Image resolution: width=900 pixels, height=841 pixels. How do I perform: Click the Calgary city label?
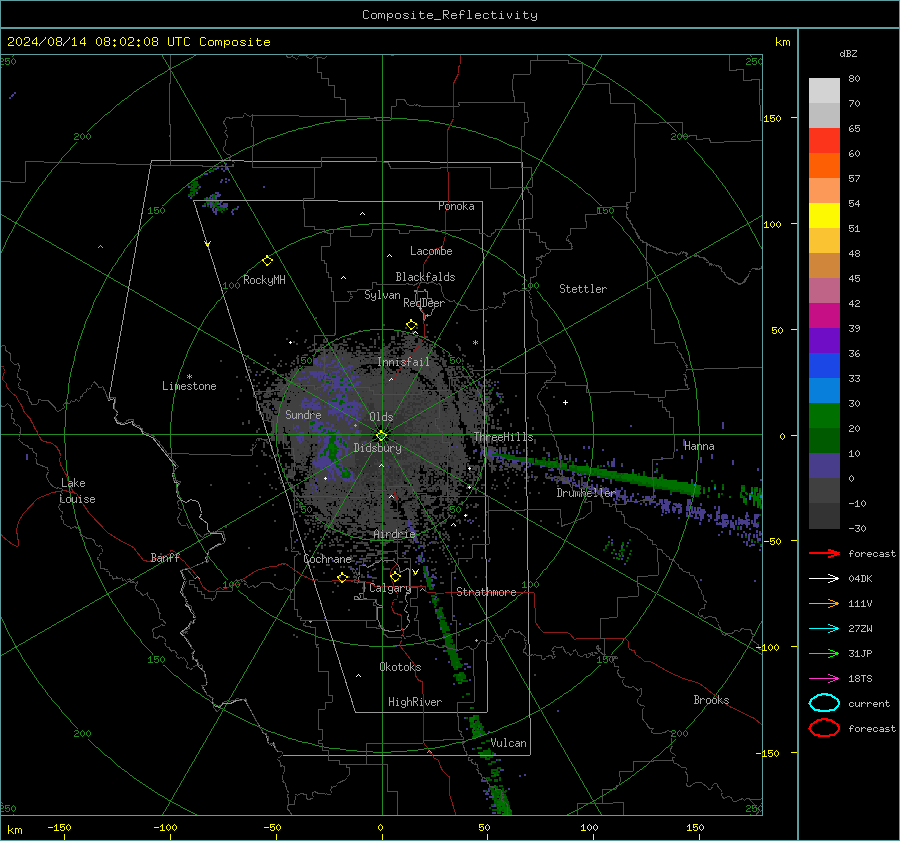390,588
